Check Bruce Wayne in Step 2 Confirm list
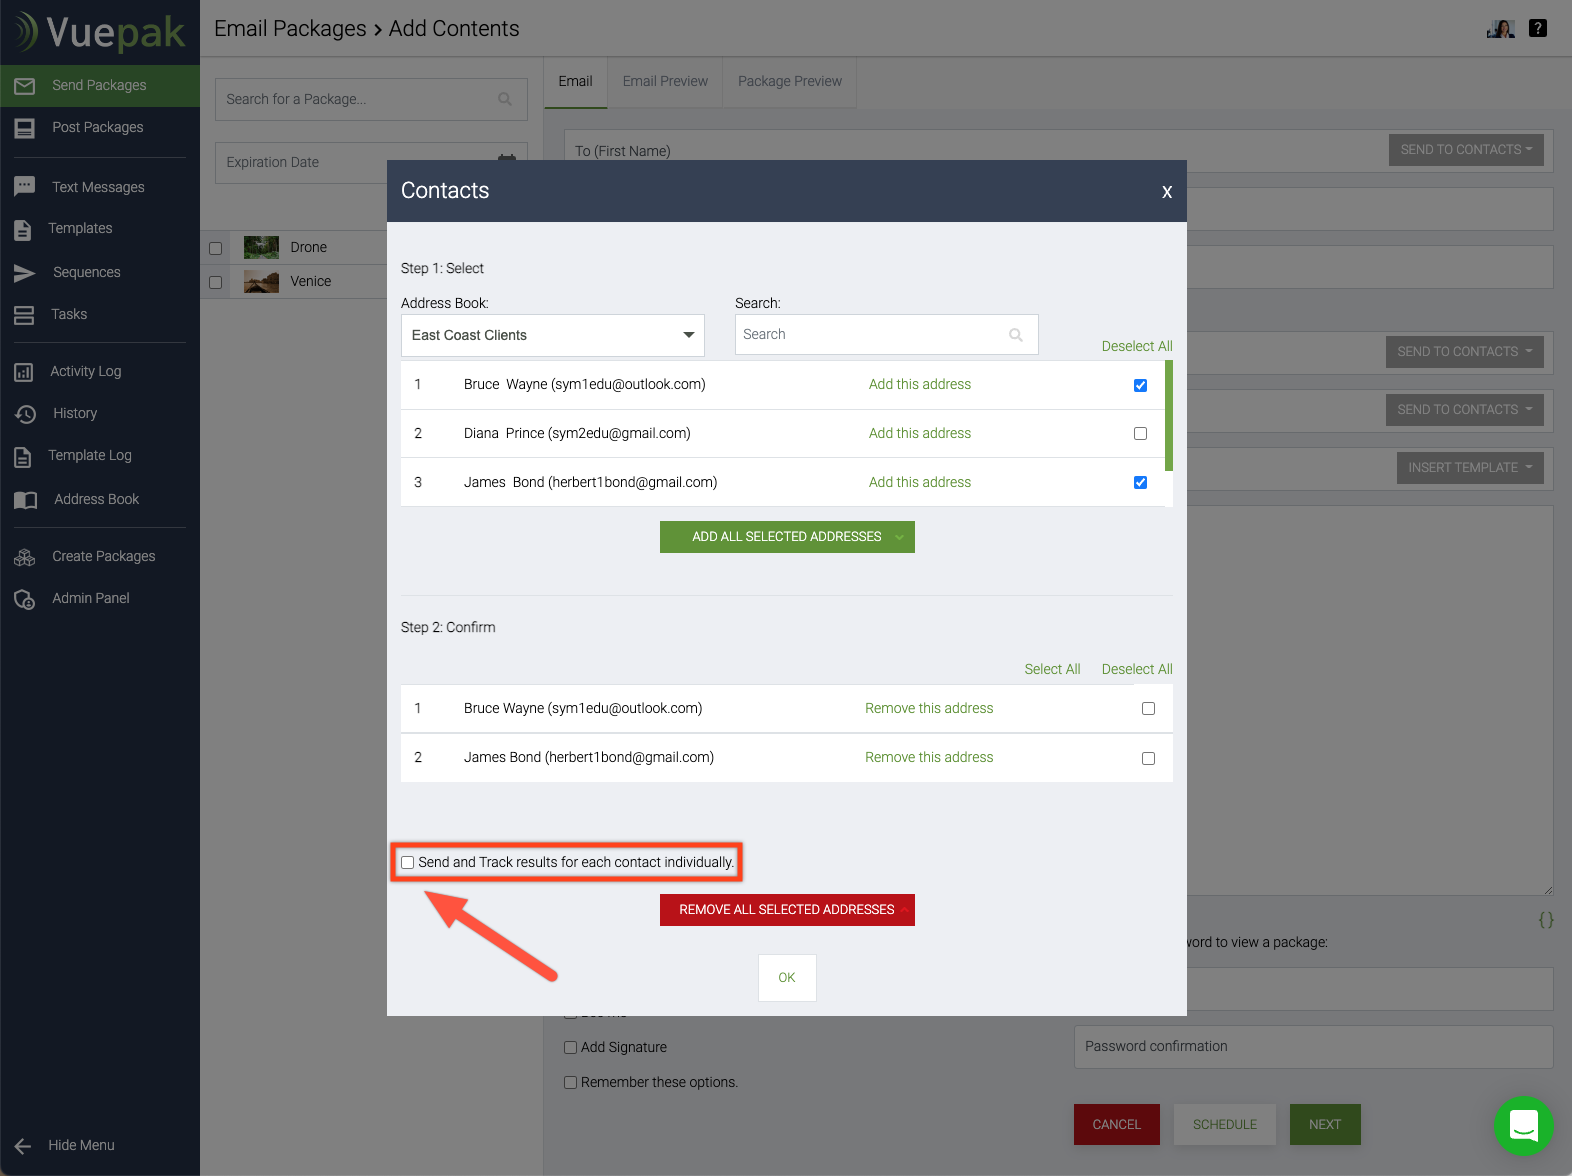 1148,708
